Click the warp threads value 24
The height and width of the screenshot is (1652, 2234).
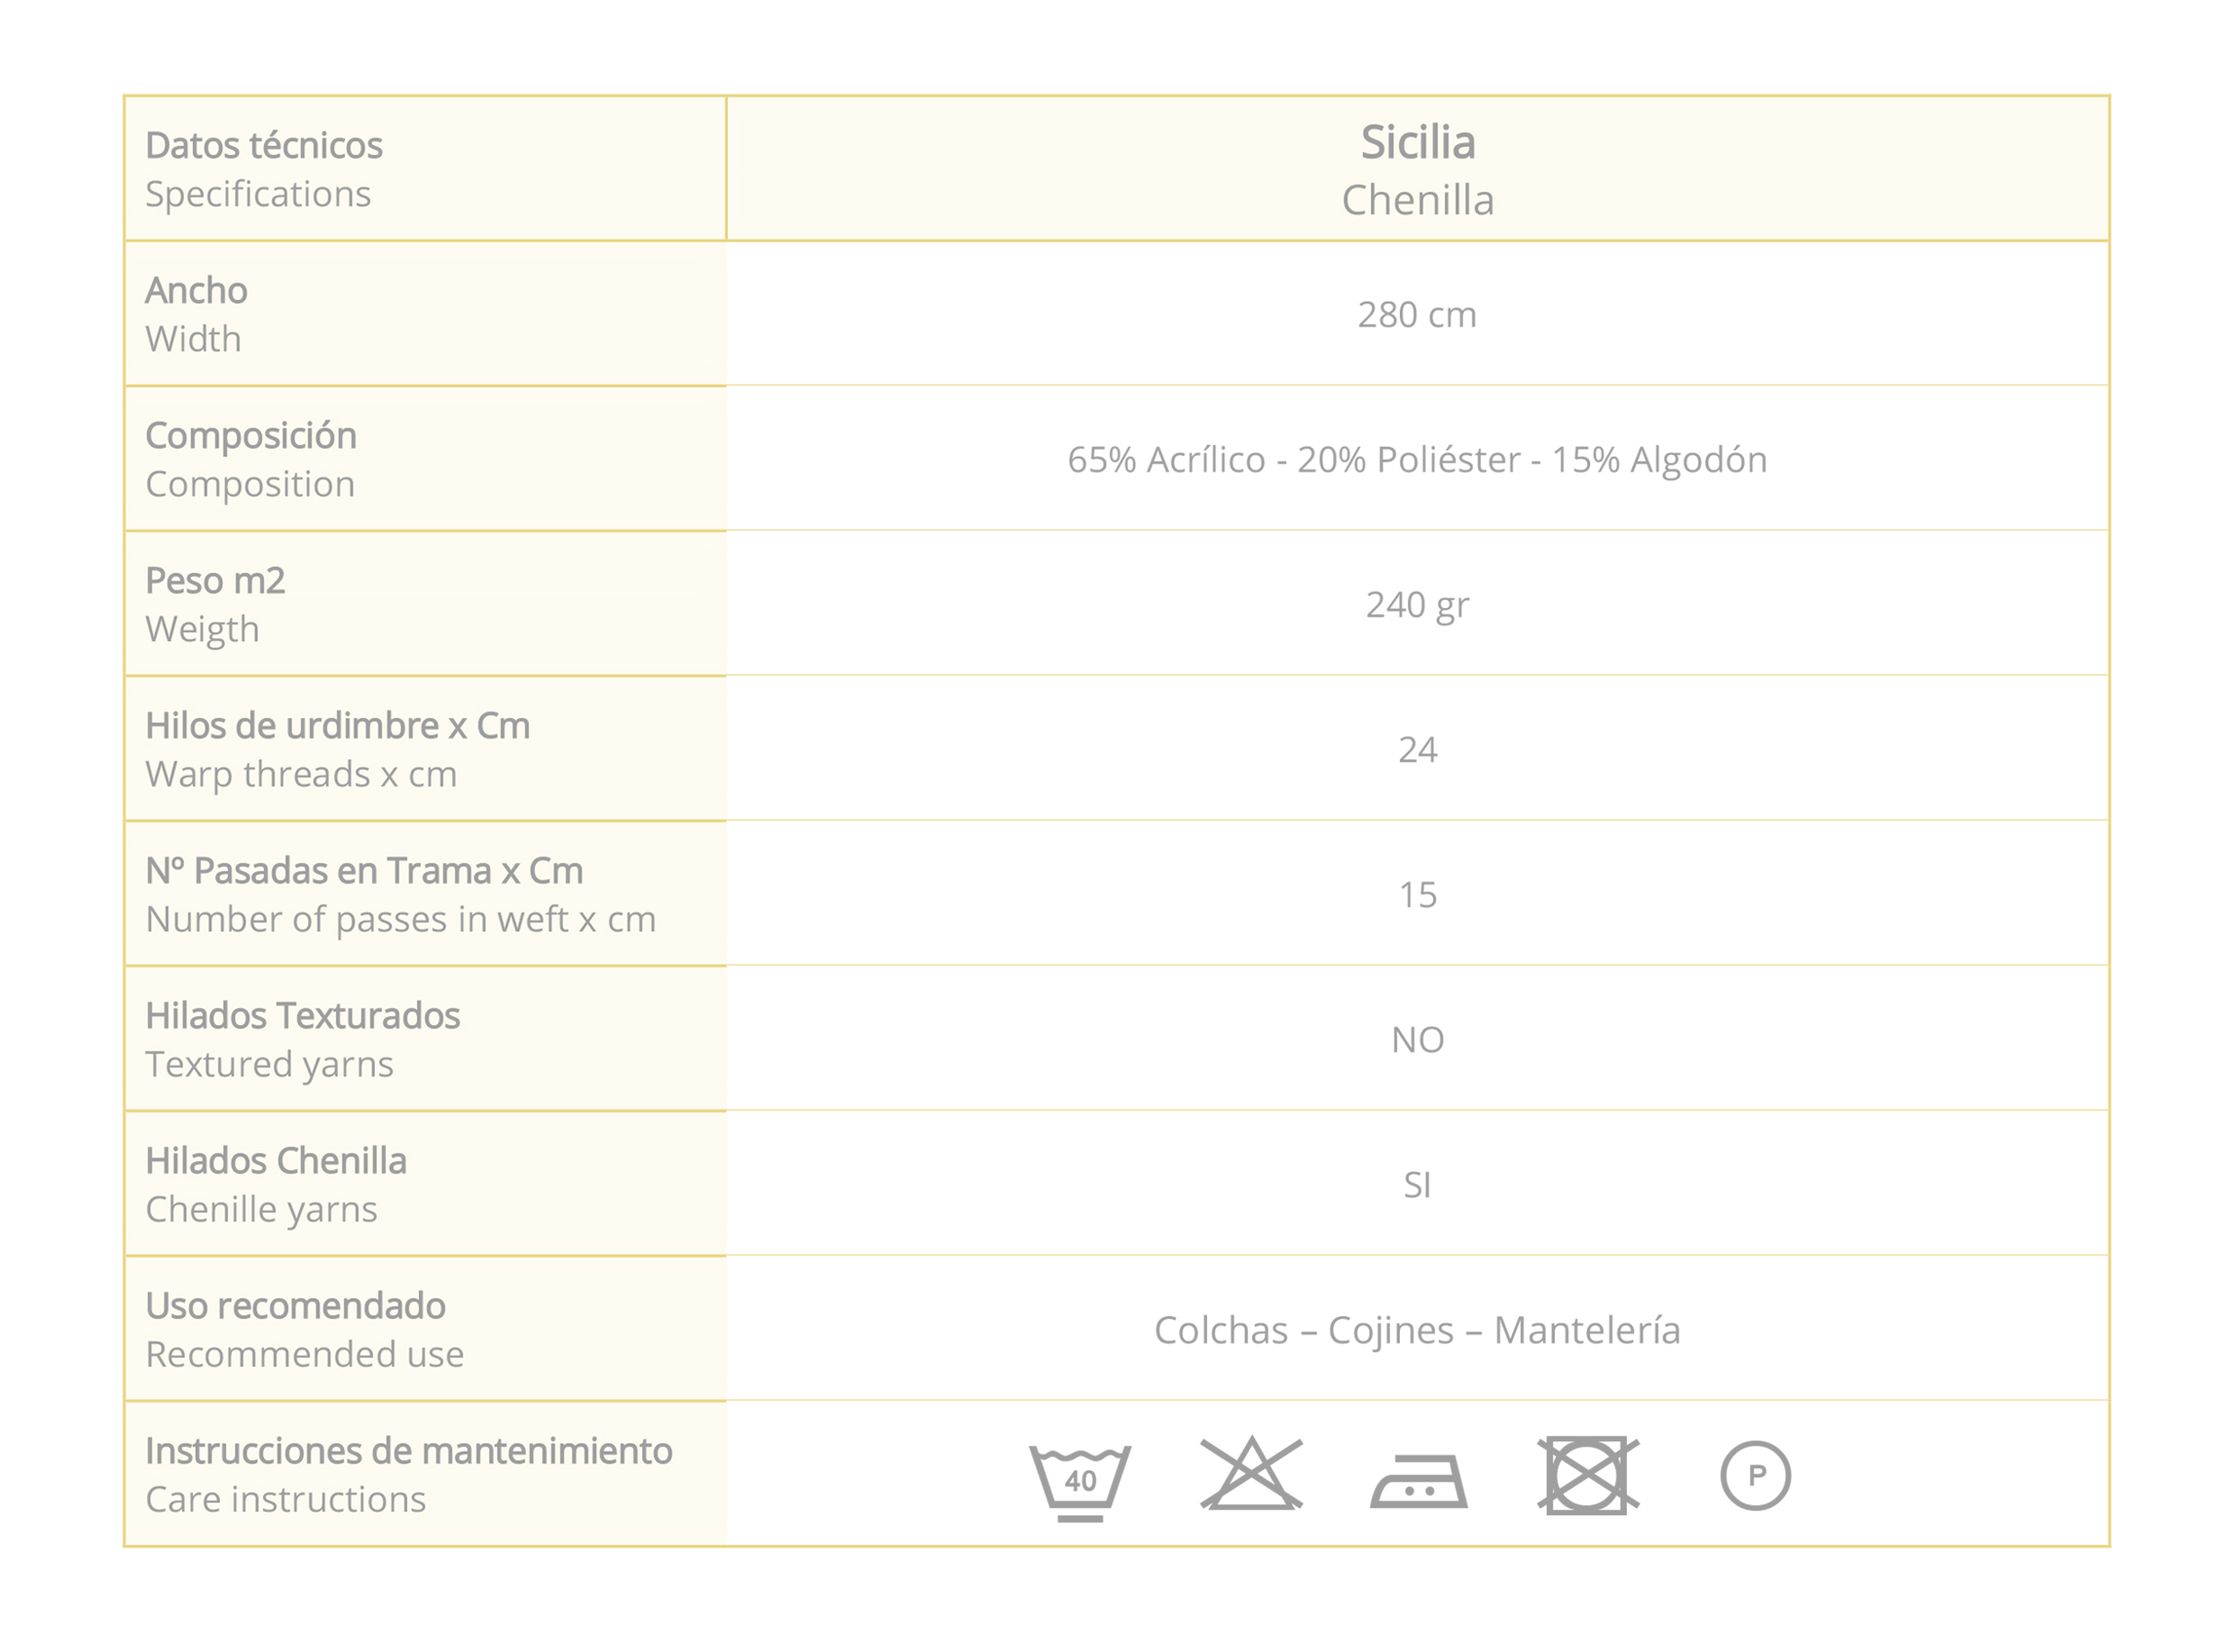1417,750
